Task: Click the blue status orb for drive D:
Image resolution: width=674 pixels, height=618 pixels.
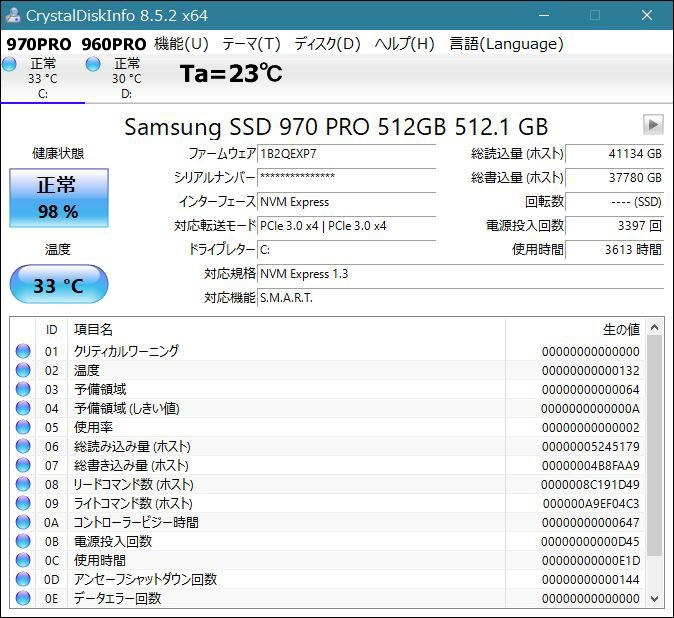Action: 93,64
